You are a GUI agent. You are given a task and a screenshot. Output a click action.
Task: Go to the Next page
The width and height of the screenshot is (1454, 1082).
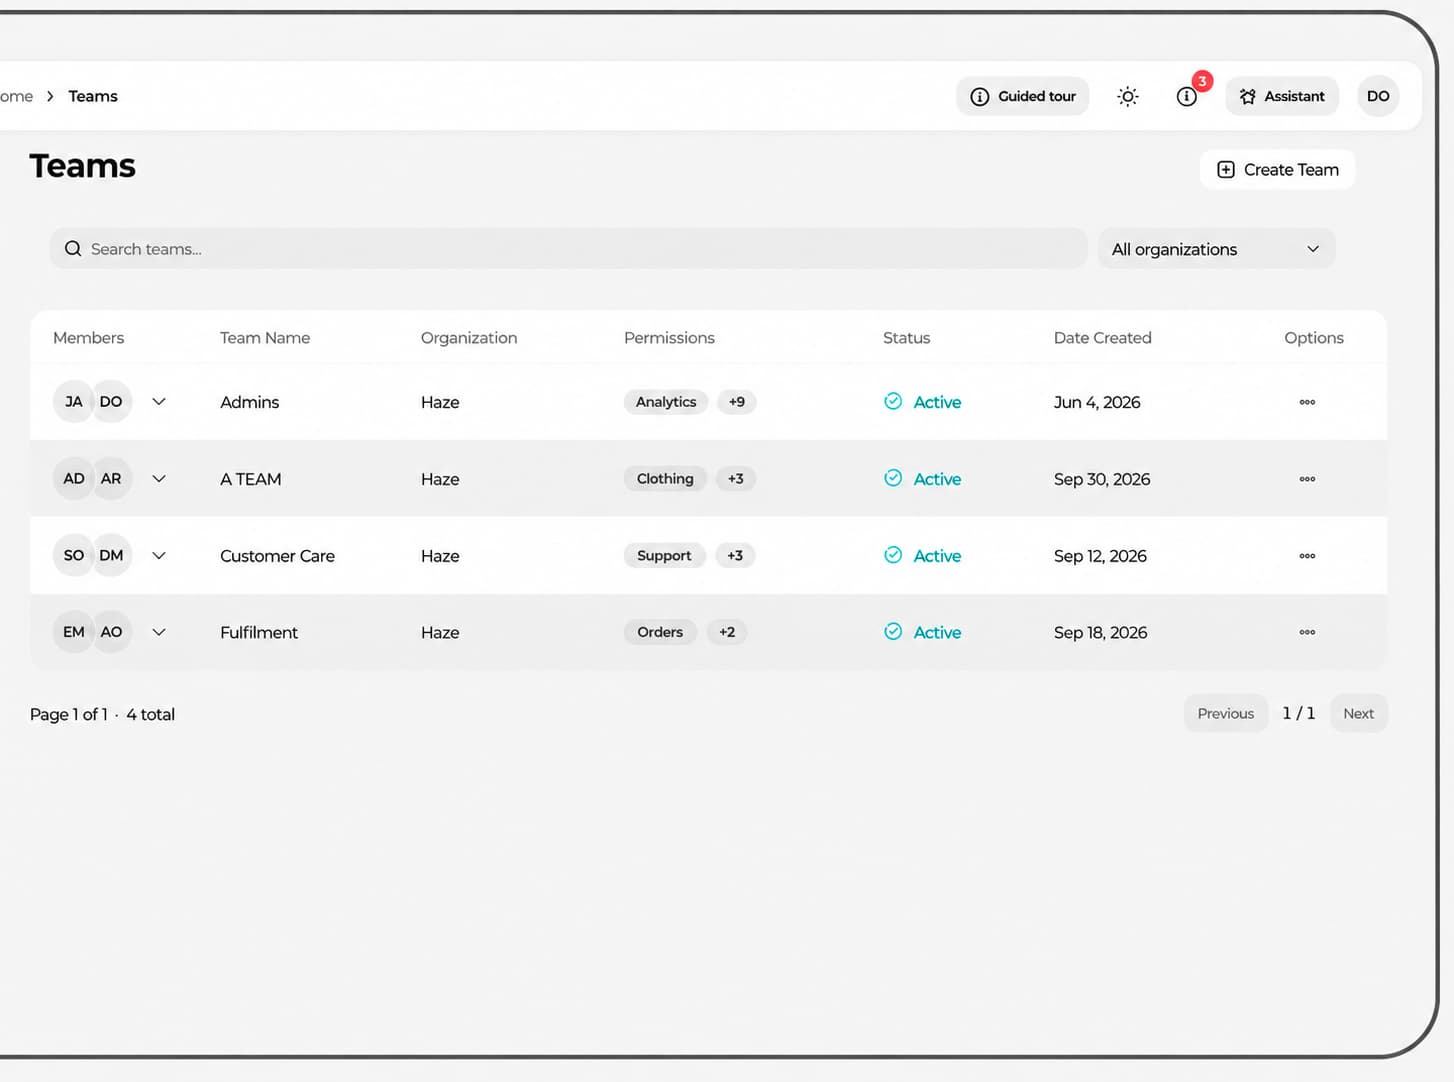pos(1358,713)
